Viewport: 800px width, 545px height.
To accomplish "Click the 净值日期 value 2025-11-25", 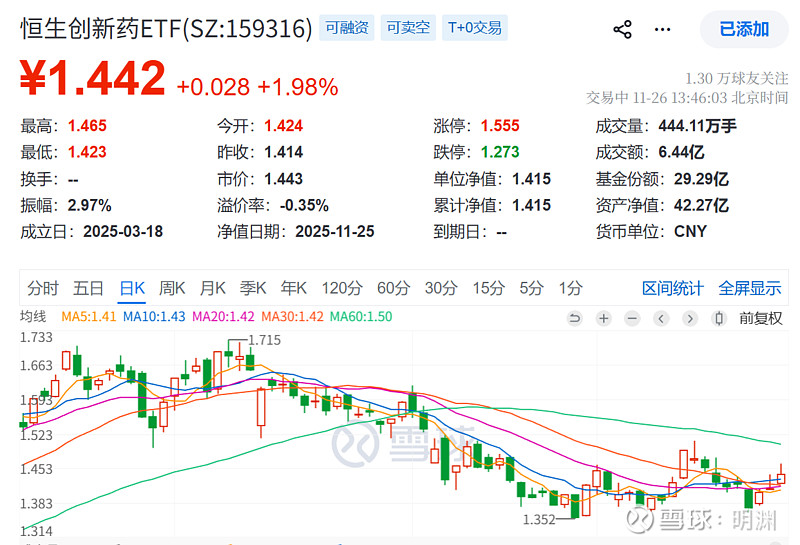I will click(335, 232).
